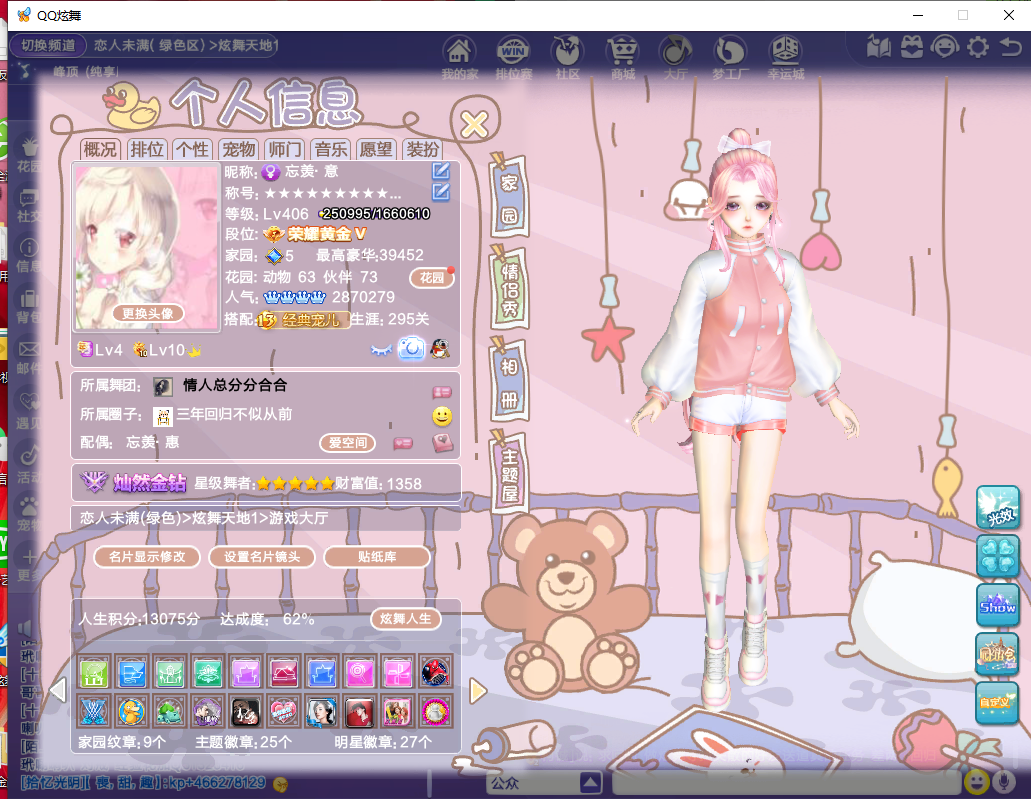Image resolution: width=1031 pixels, height=799 pixels.
Task: Click the heart book icon by 配偶
Action: click(443, 443)
